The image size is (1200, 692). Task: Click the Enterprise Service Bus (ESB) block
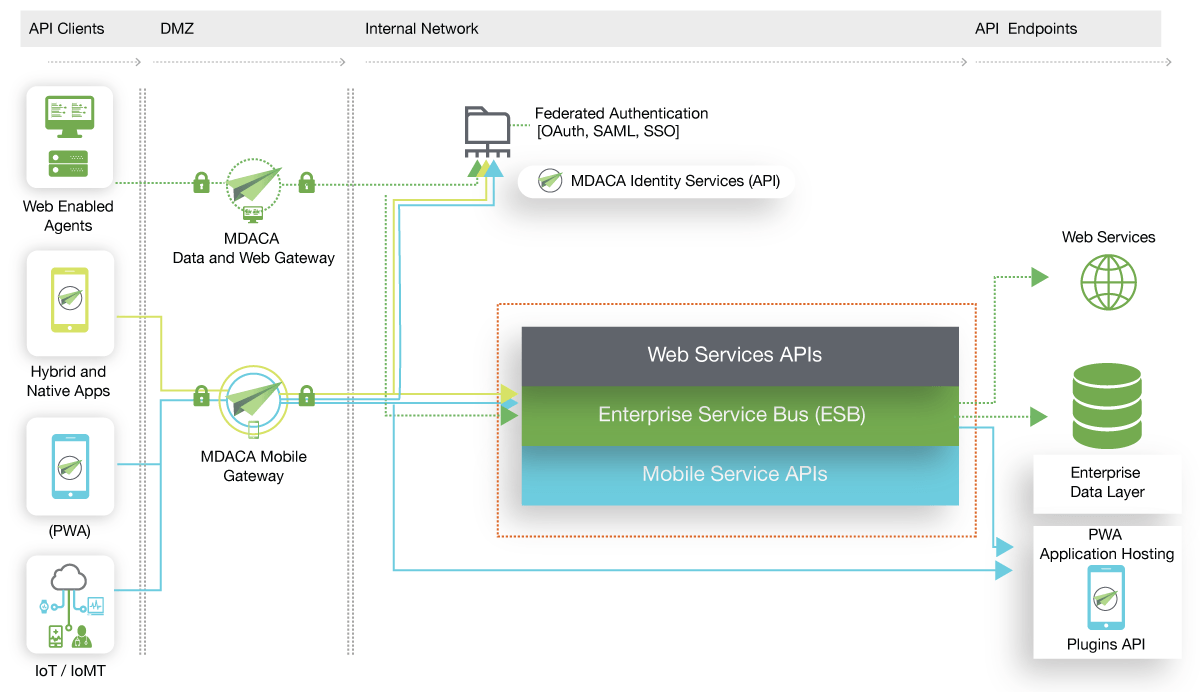pyautogui.click(x=740, y=415)
